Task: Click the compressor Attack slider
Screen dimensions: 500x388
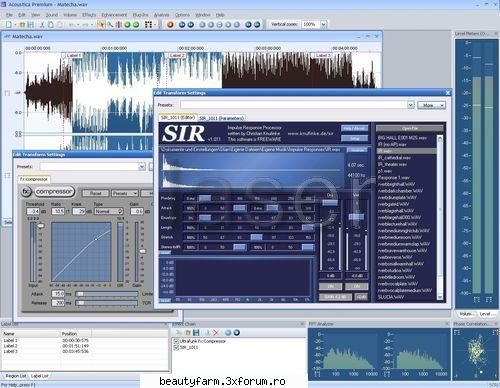Action: click(x=107, y=294)
